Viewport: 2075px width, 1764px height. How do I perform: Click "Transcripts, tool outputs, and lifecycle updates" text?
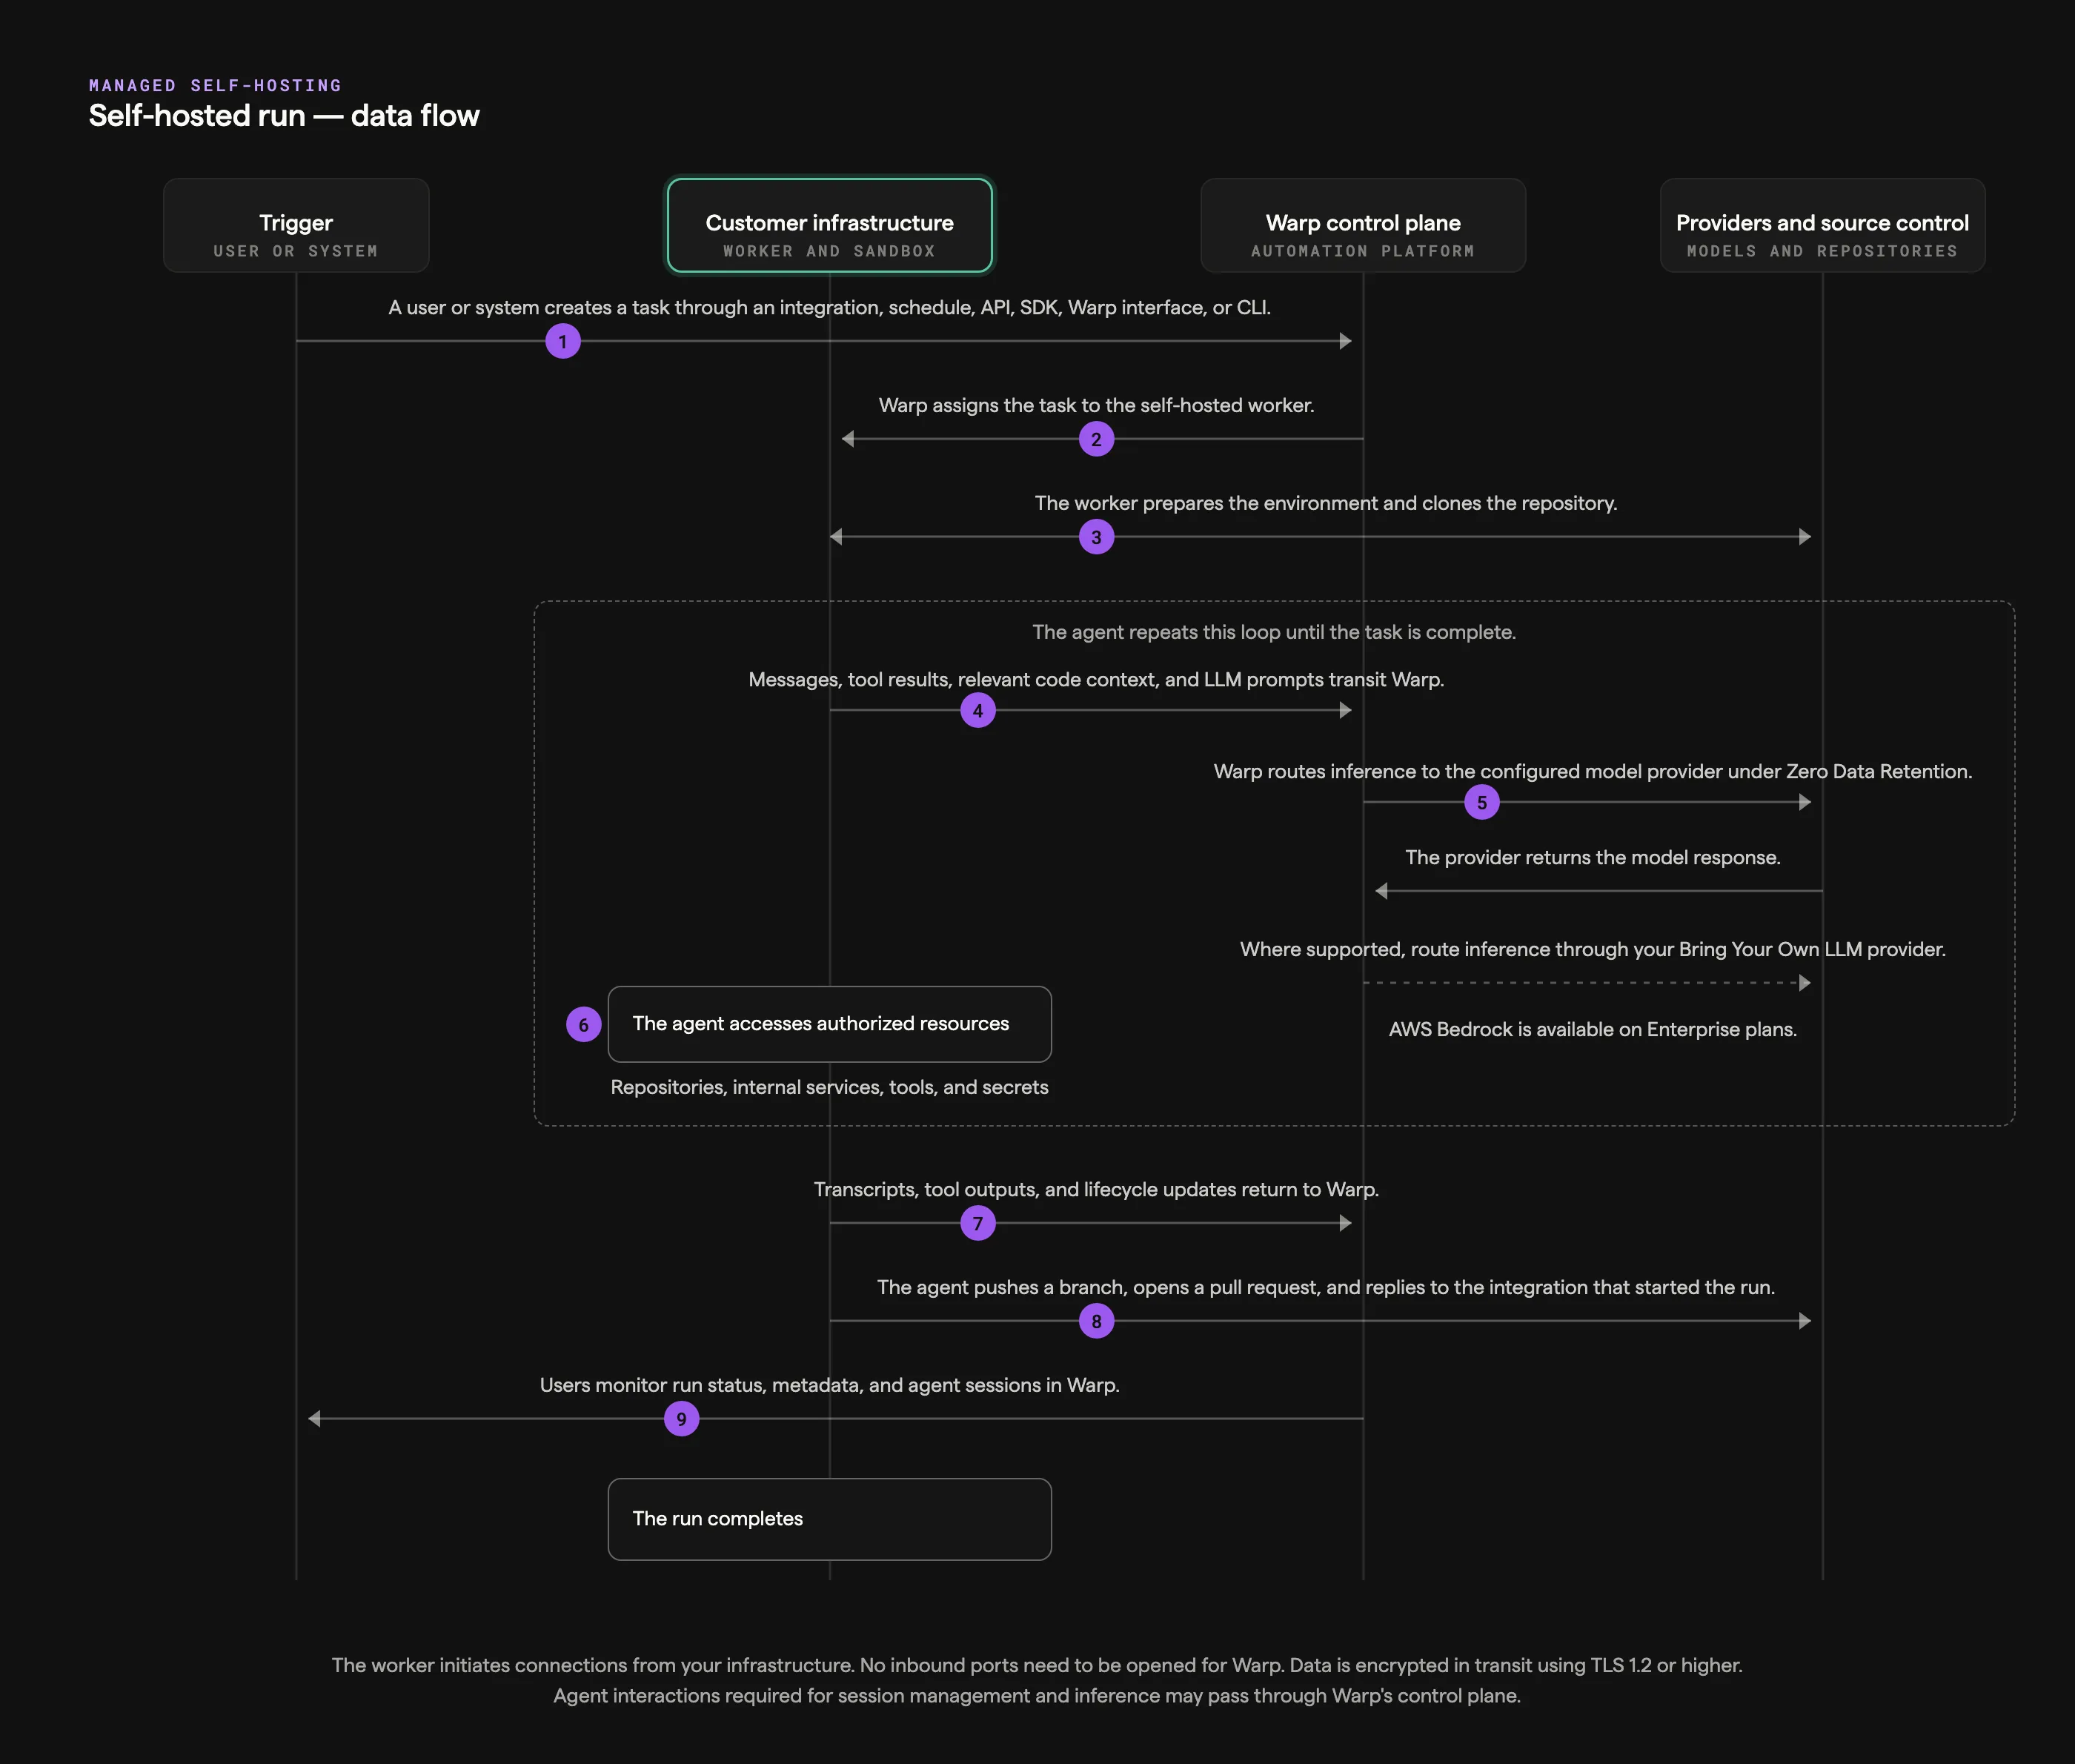point(1096,1189)
